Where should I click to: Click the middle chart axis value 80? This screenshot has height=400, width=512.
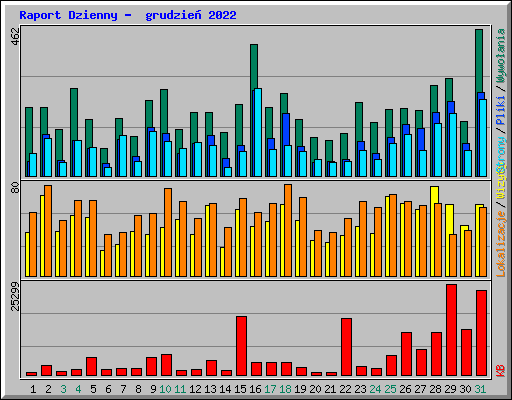[x=15, y=188]
